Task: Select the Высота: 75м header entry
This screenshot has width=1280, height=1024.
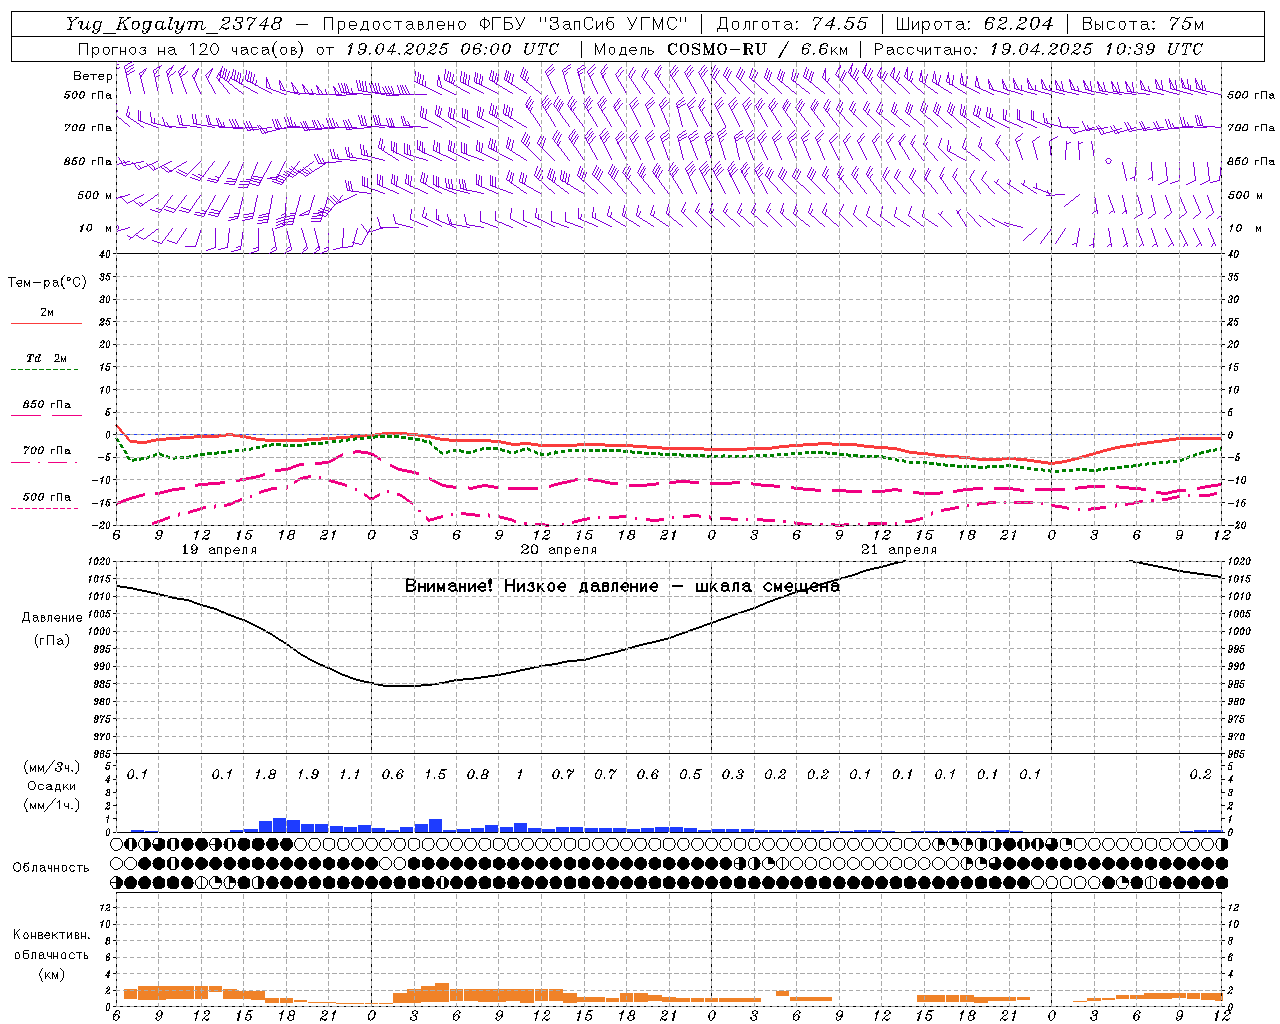Action: pos(1141,24)
